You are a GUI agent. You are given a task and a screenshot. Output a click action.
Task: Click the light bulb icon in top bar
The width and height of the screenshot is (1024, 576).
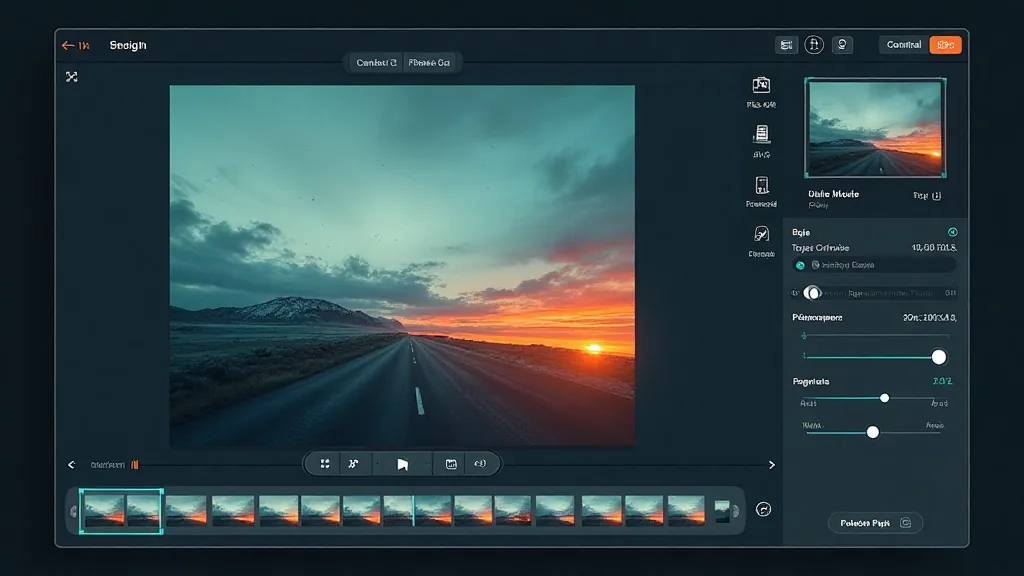pos(842,45)
